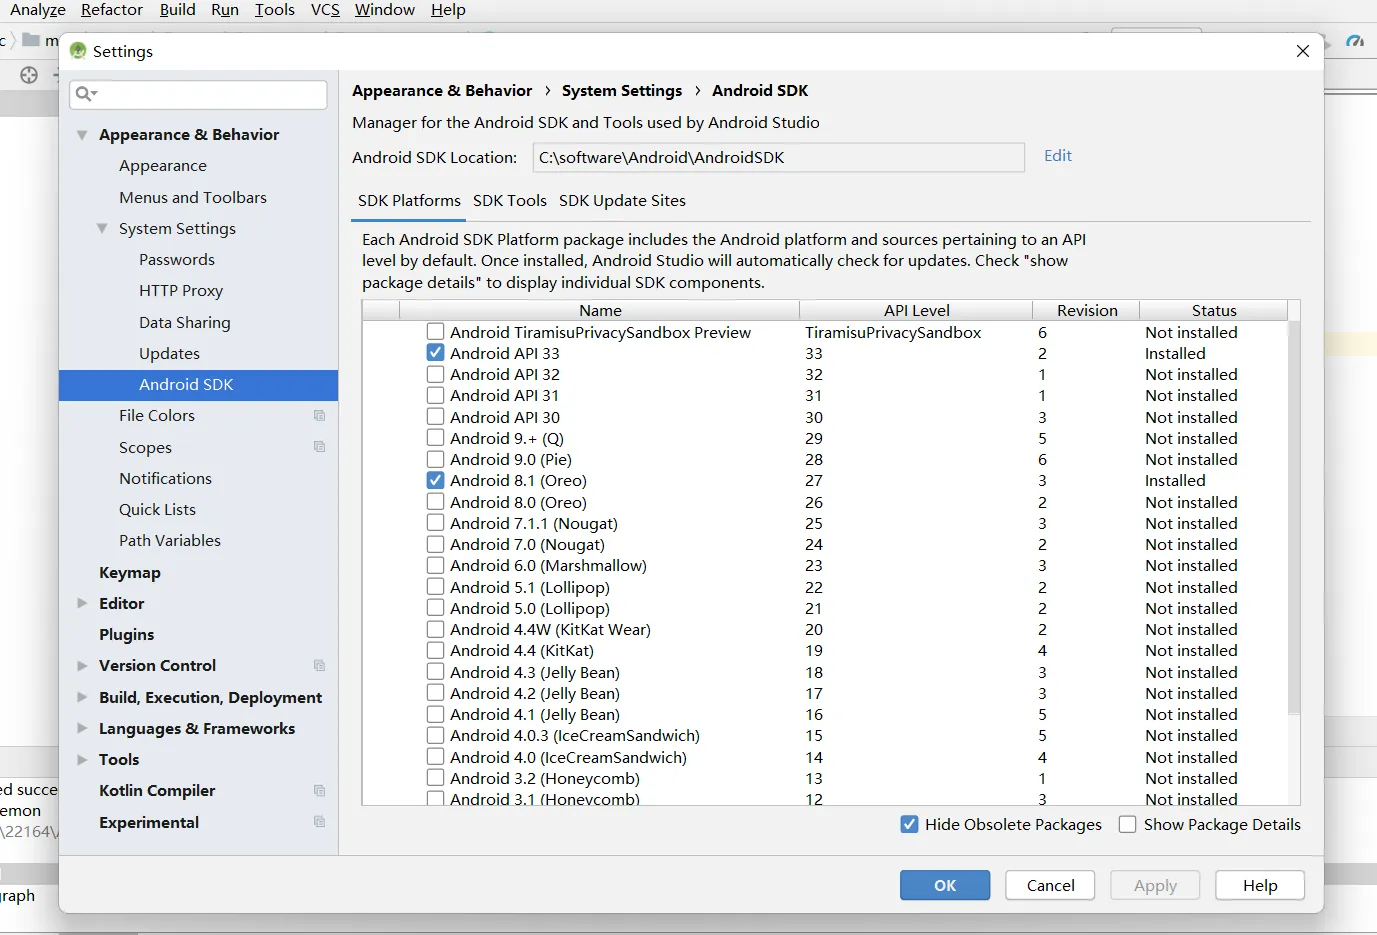1377x935 pixels.
Task: Open the Plugins settings page
Action: (x=126, y=635)
